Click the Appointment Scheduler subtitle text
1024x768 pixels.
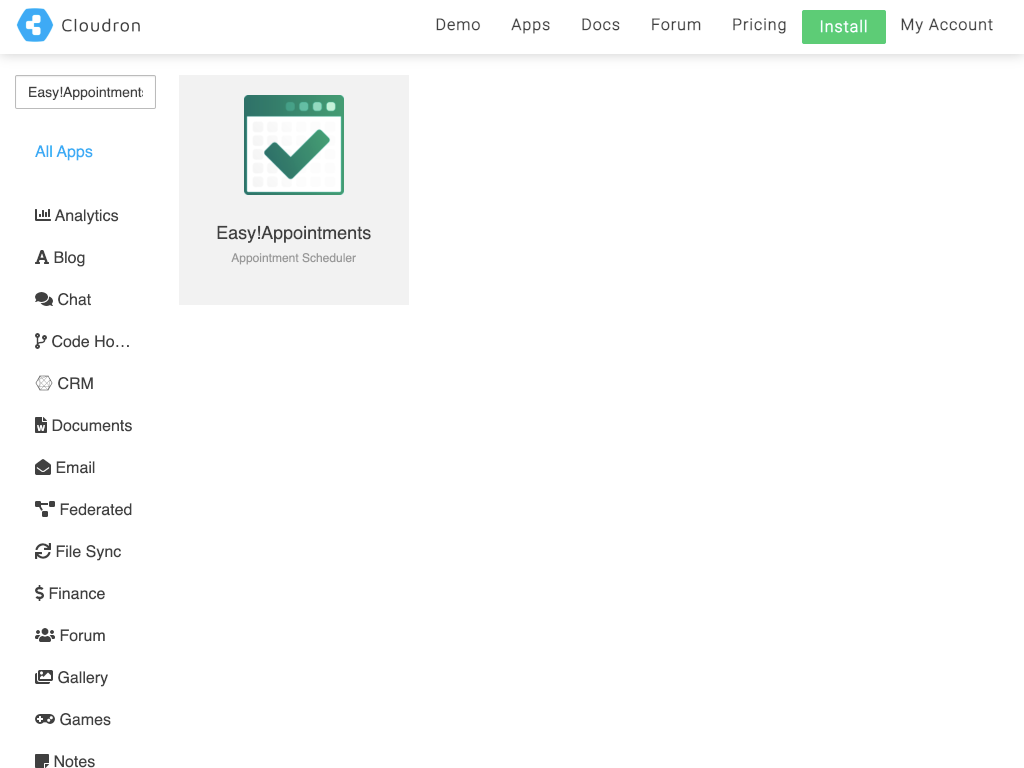click(294, 258)
